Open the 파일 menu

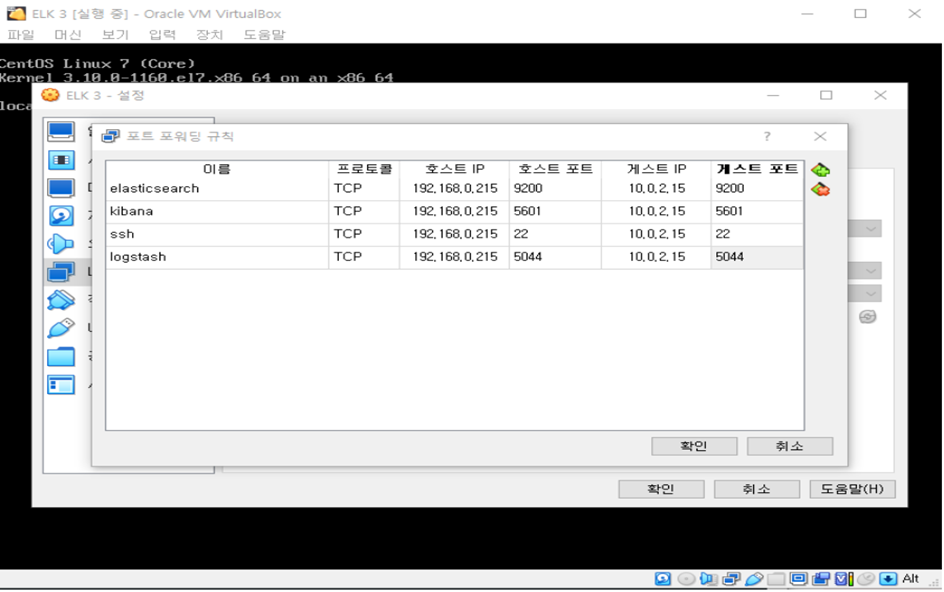click(21, 35)
